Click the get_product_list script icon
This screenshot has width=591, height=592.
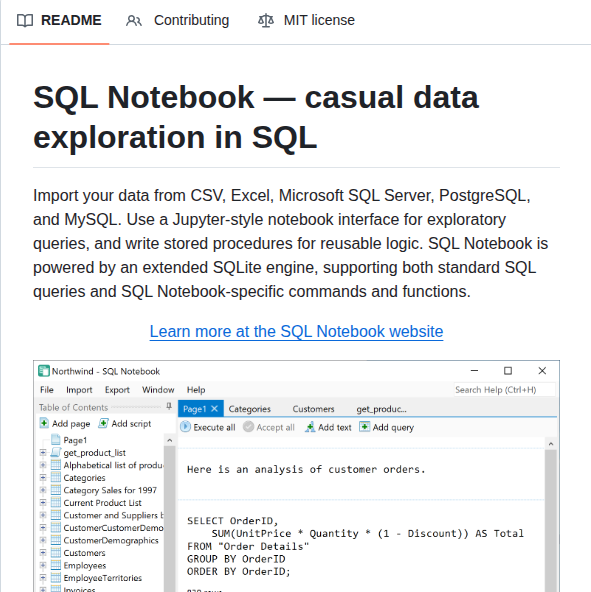[56, 452]
